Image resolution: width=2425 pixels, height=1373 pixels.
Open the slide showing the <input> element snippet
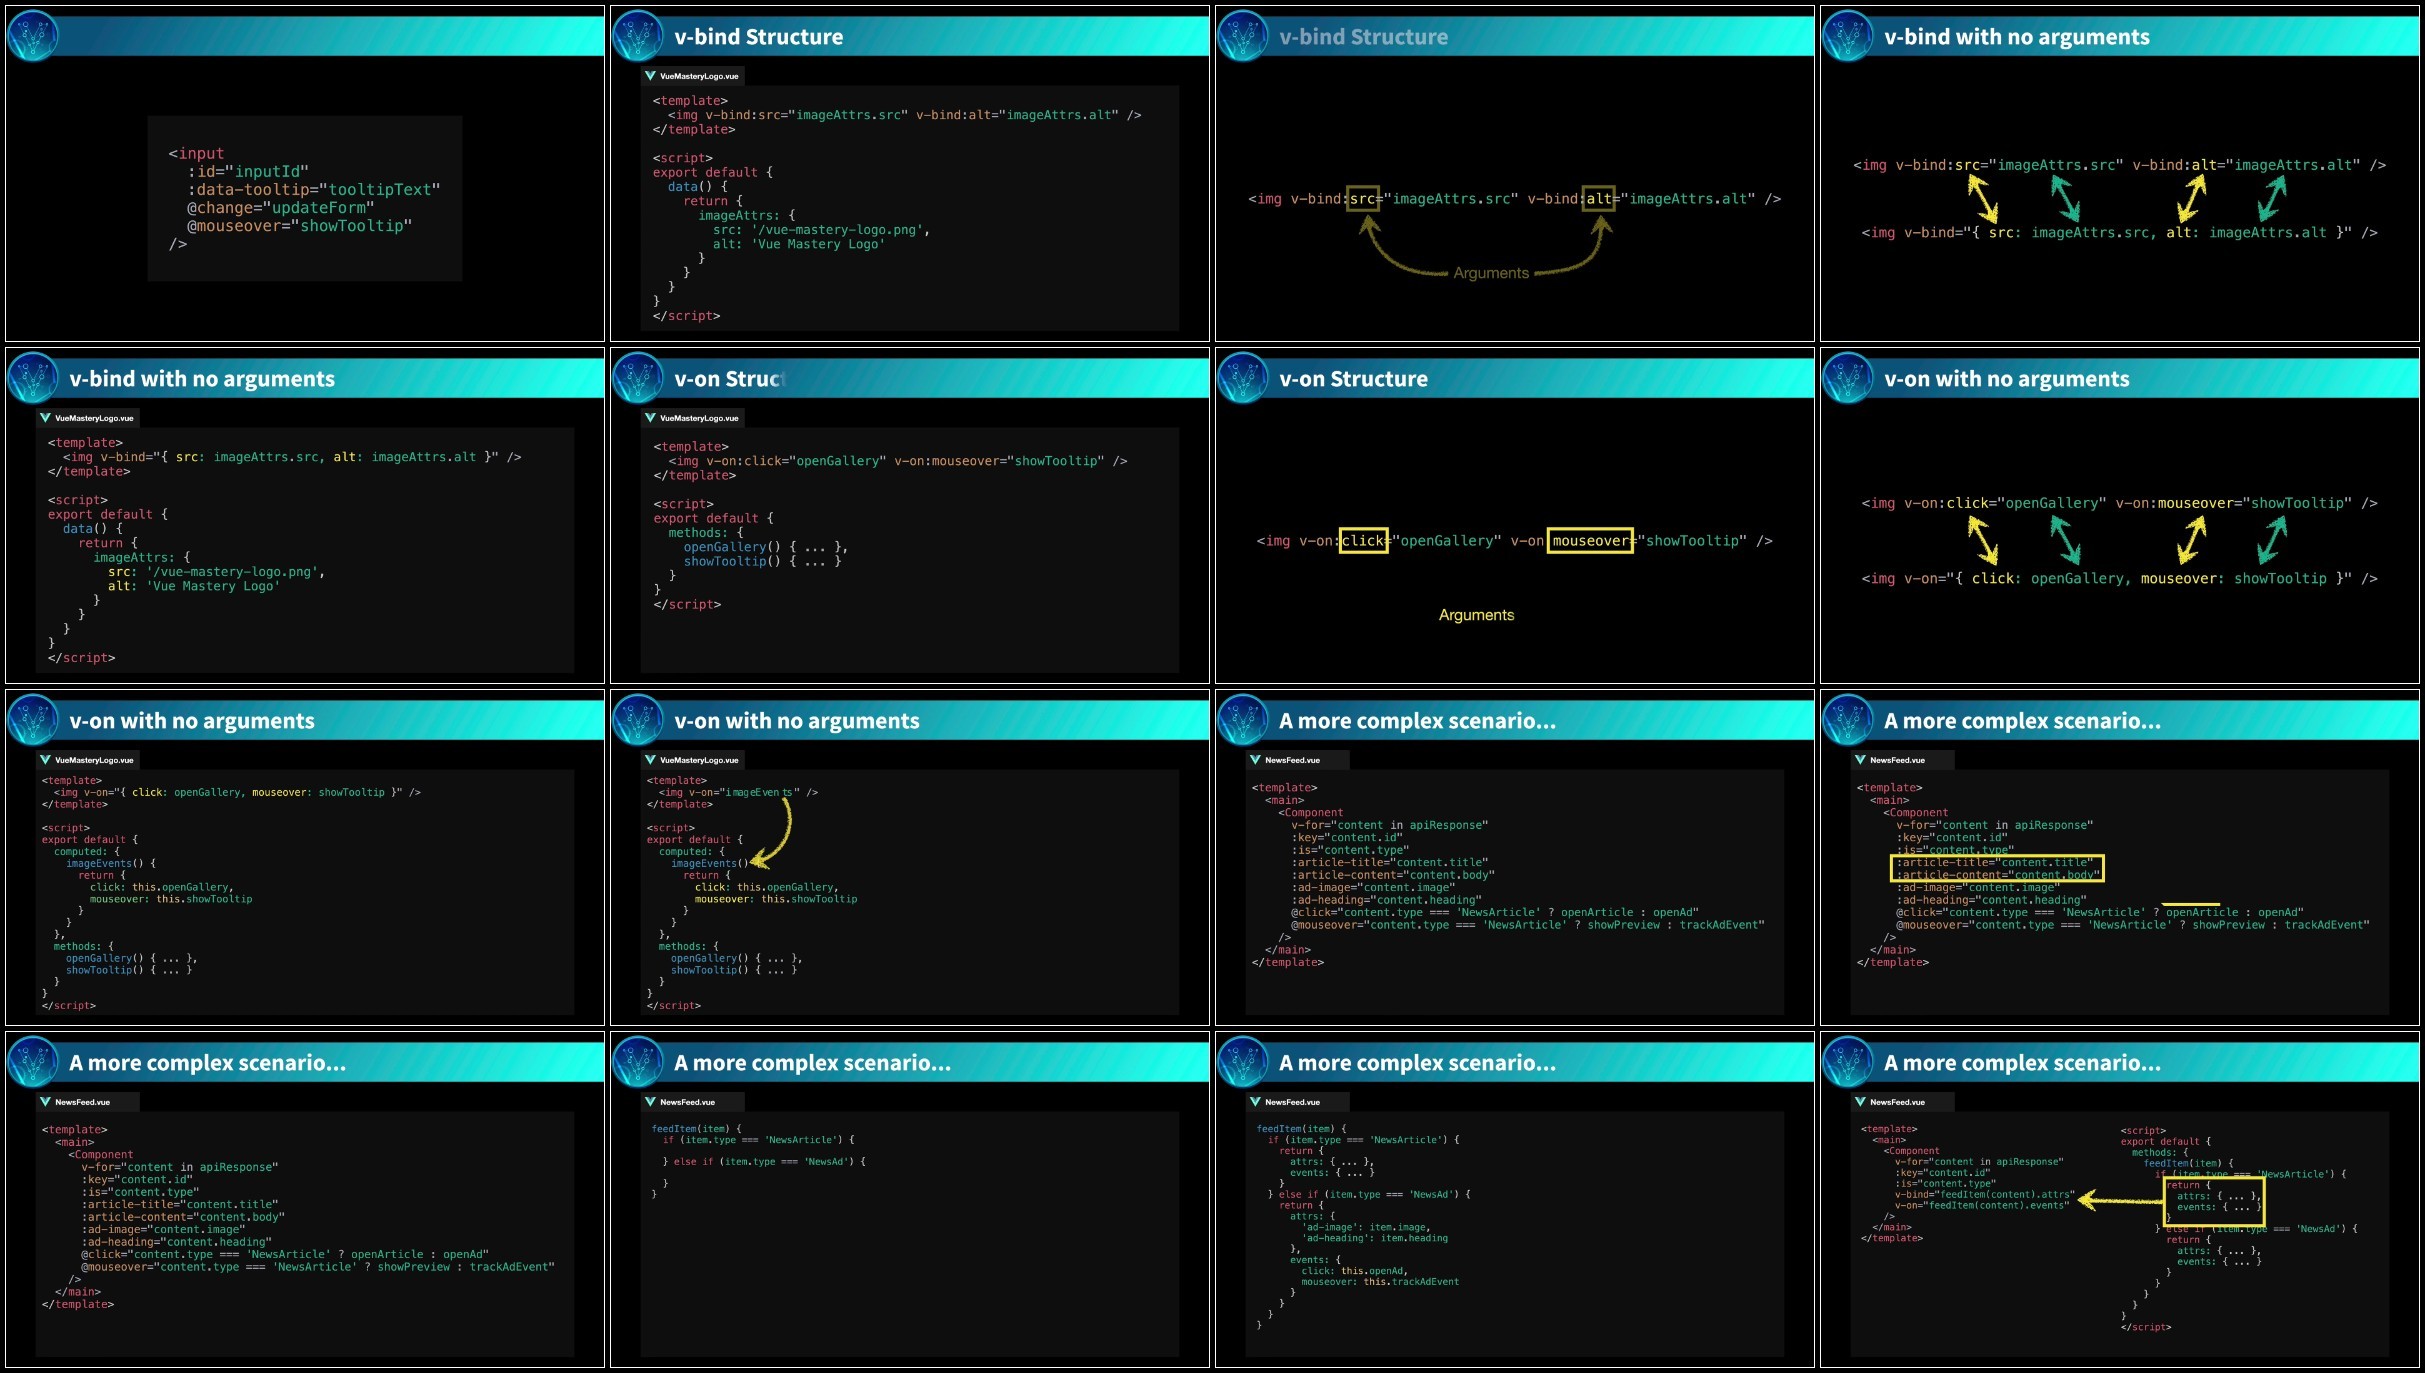[x=305, y=174]
